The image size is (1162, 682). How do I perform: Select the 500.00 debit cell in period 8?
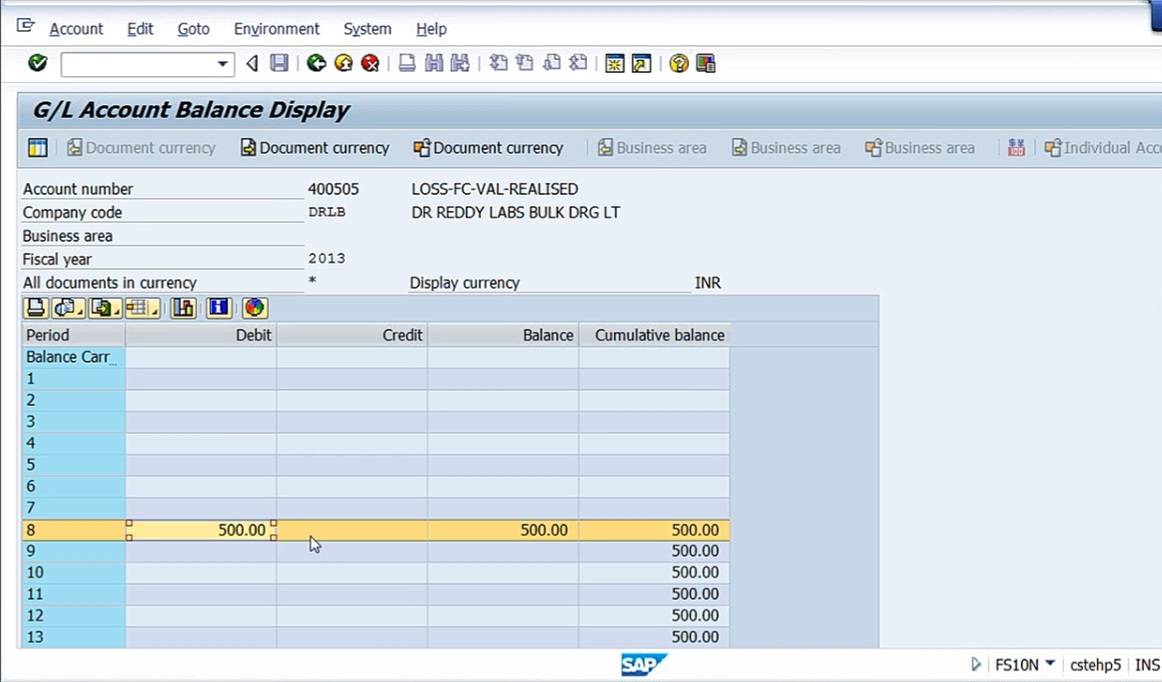tap(201, 530)
